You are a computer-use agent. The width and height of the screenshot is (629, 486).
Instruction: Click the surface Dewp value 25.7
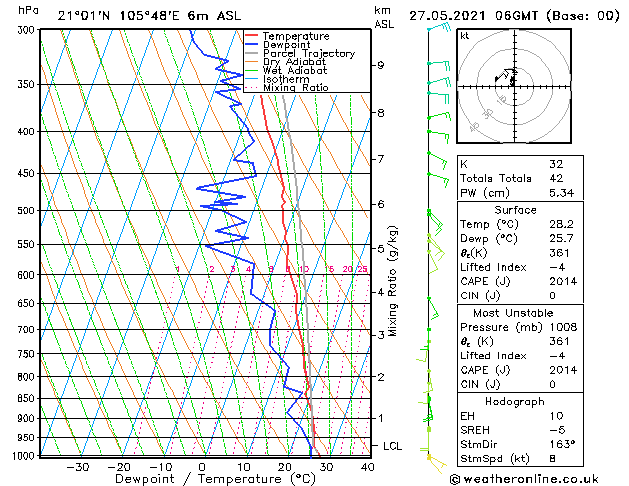pos(562,239)
